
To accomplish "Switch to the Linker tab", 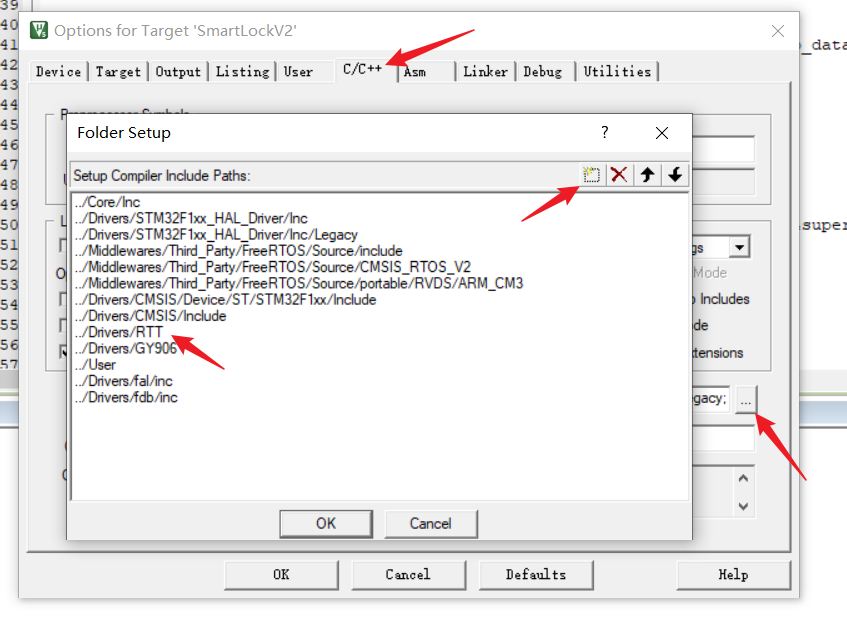I will (485, 71).
